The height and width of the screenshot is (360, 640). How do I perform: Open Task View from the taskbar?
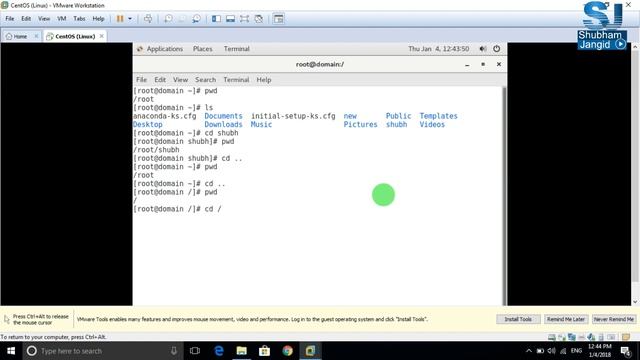[195, 351]
